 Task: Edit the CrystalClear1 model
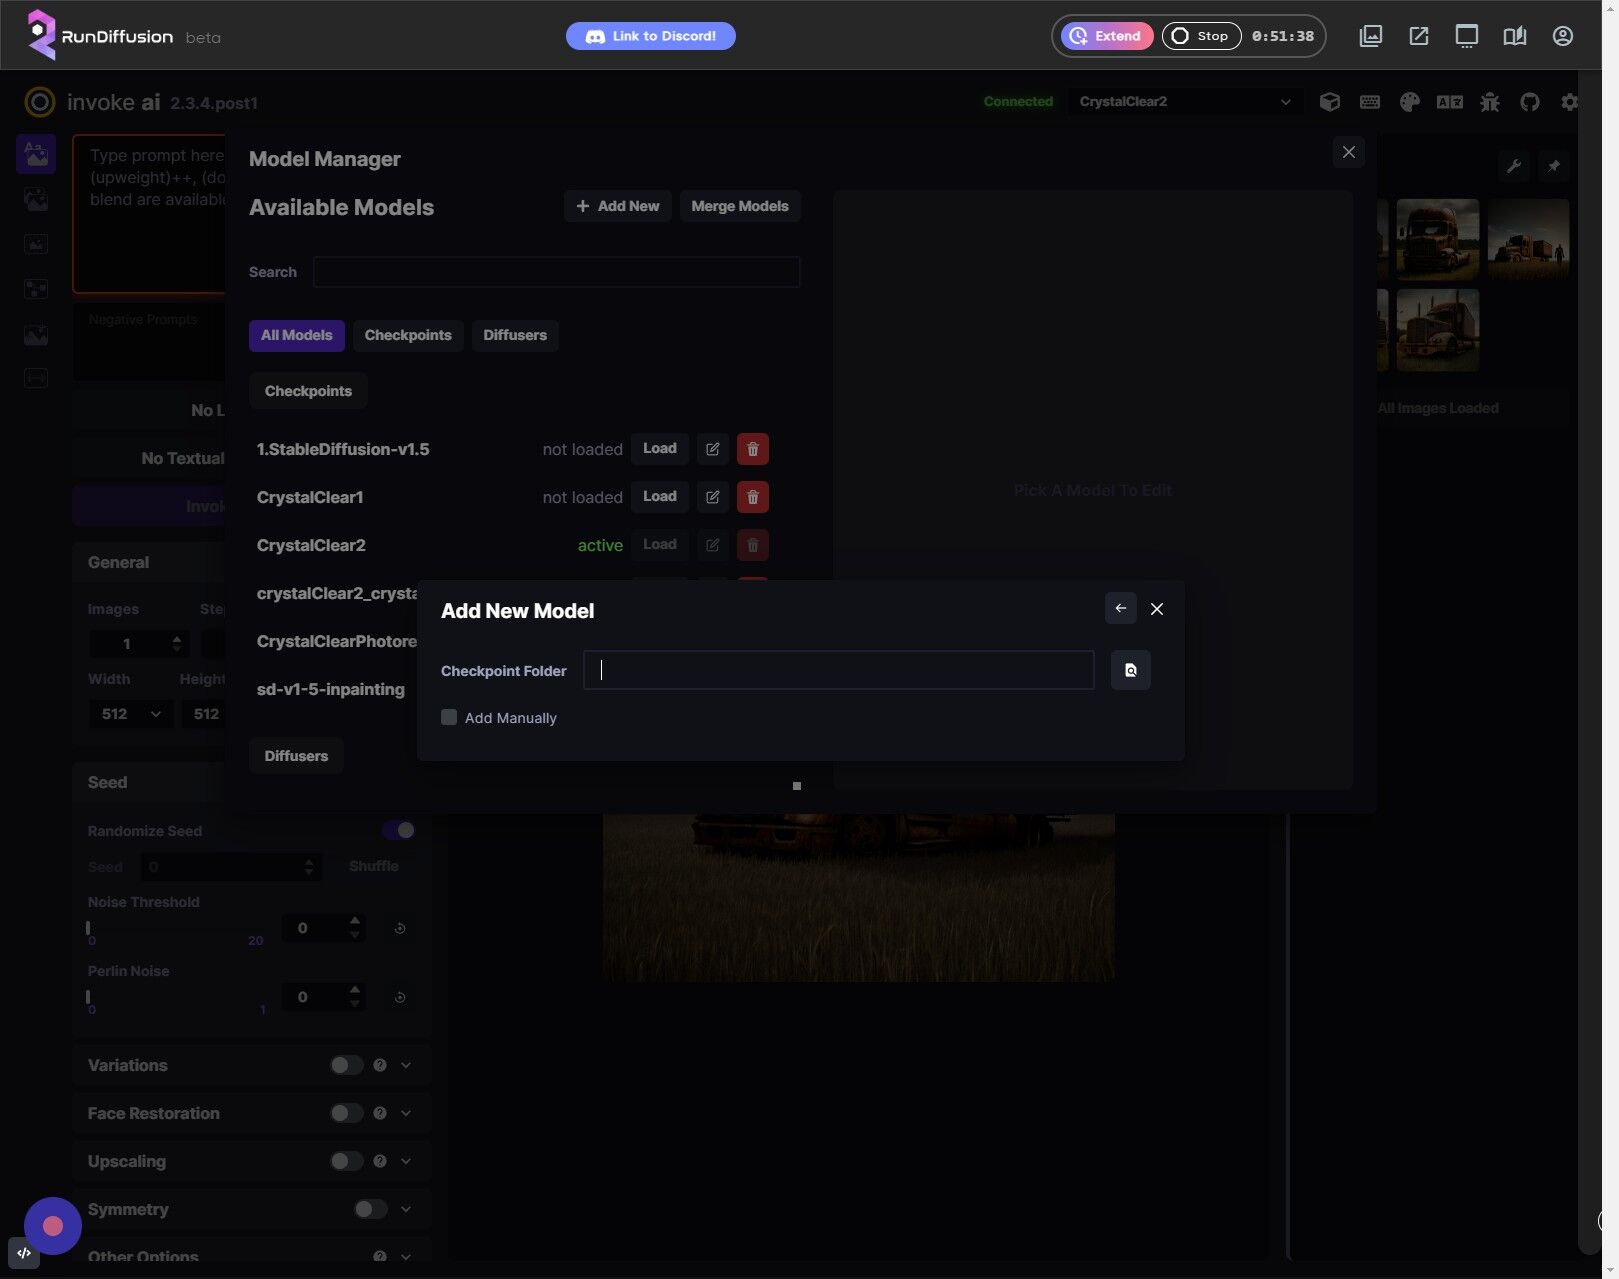coord(712,497)
